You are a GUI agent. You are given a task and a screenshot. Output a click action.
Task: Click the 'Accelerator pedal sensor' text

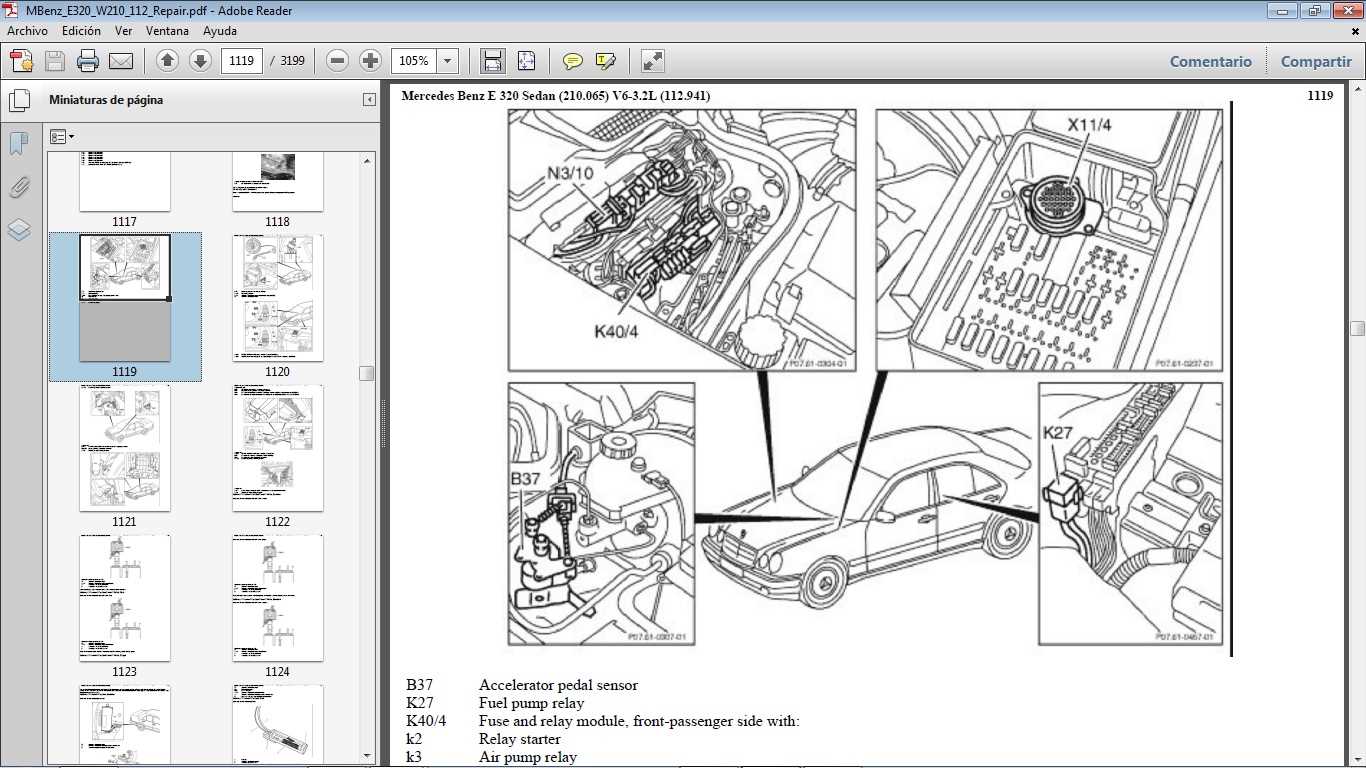coord(558,685)
